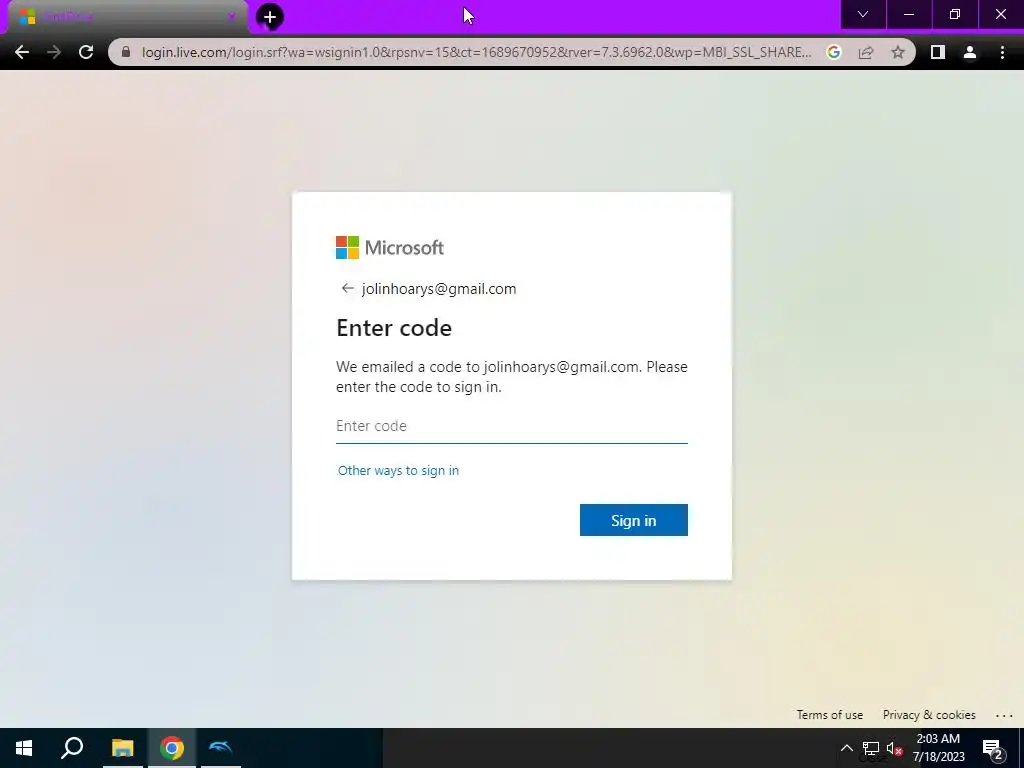Open Chrome's three-dot menu
The width and height of the screenshot is (1024, 768).
1002,52
